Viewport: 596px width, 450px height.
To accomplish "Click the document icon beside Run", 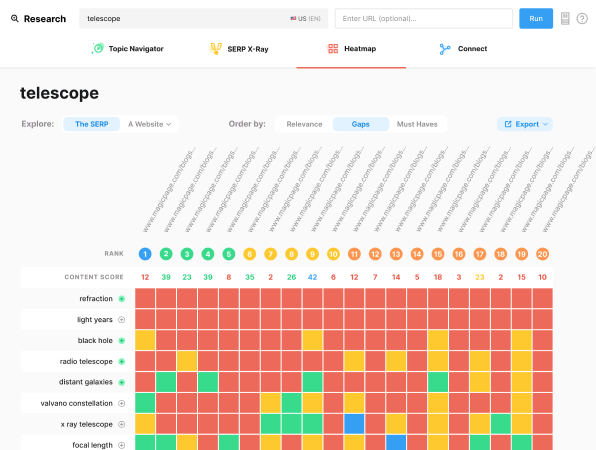I will click(565, 18).
